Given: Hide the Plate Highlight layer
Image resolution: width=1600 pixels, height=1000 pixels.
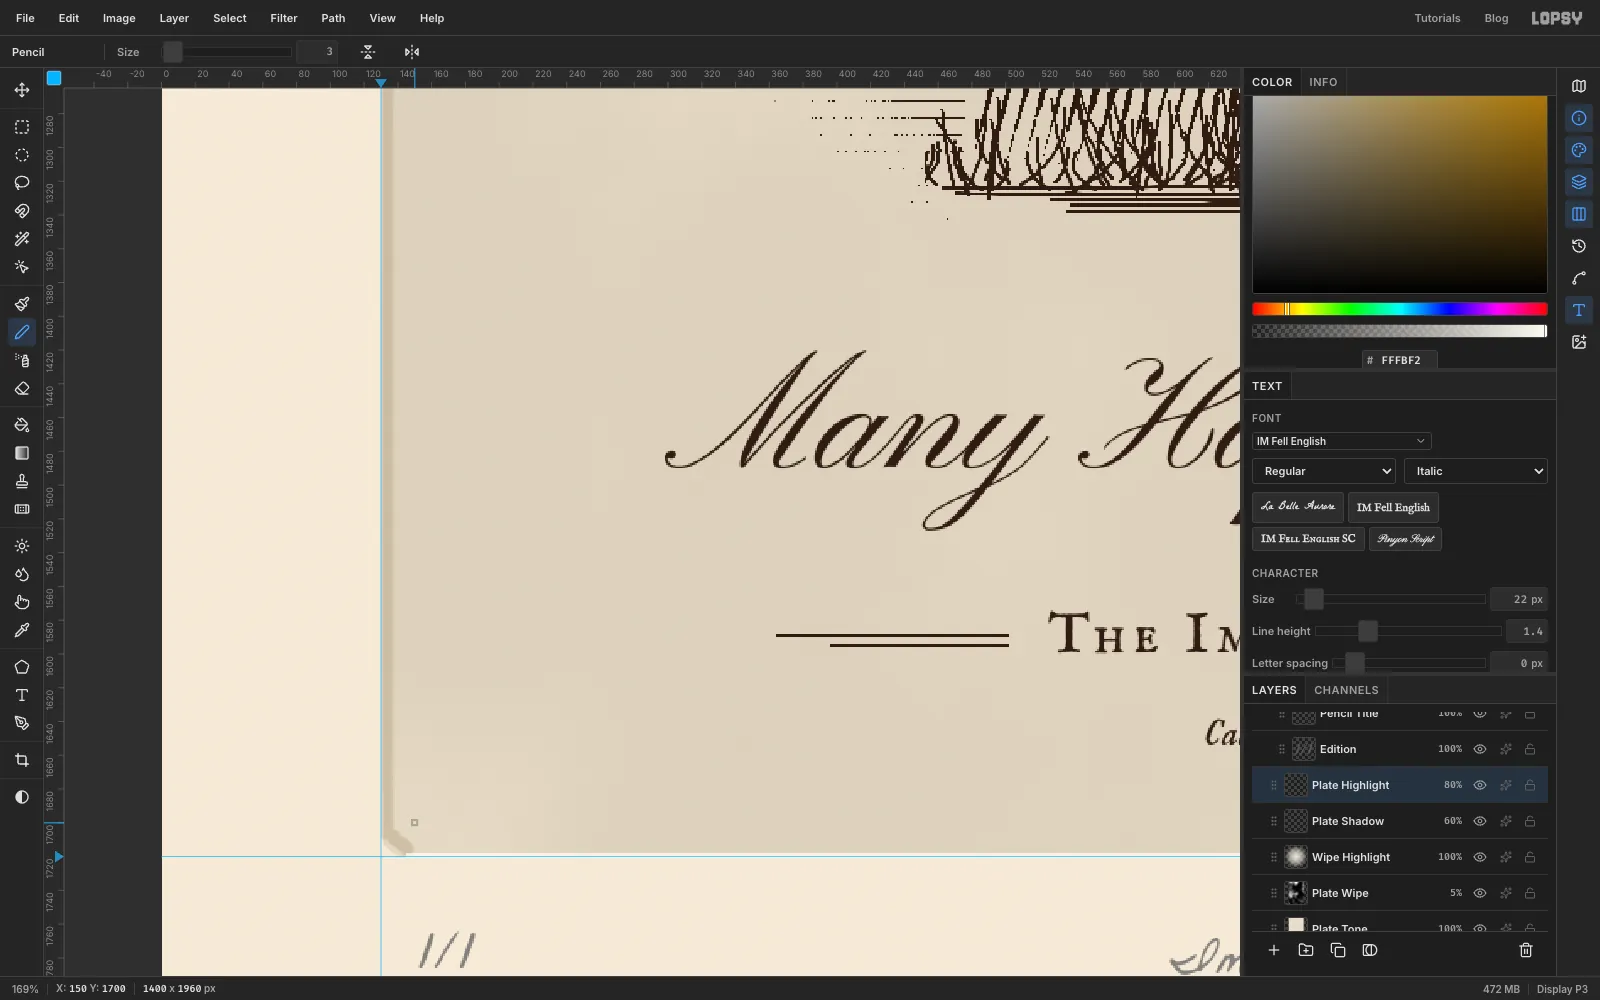Looking at the screenshot, I should pyautogui.click(x=1480, y=785).
